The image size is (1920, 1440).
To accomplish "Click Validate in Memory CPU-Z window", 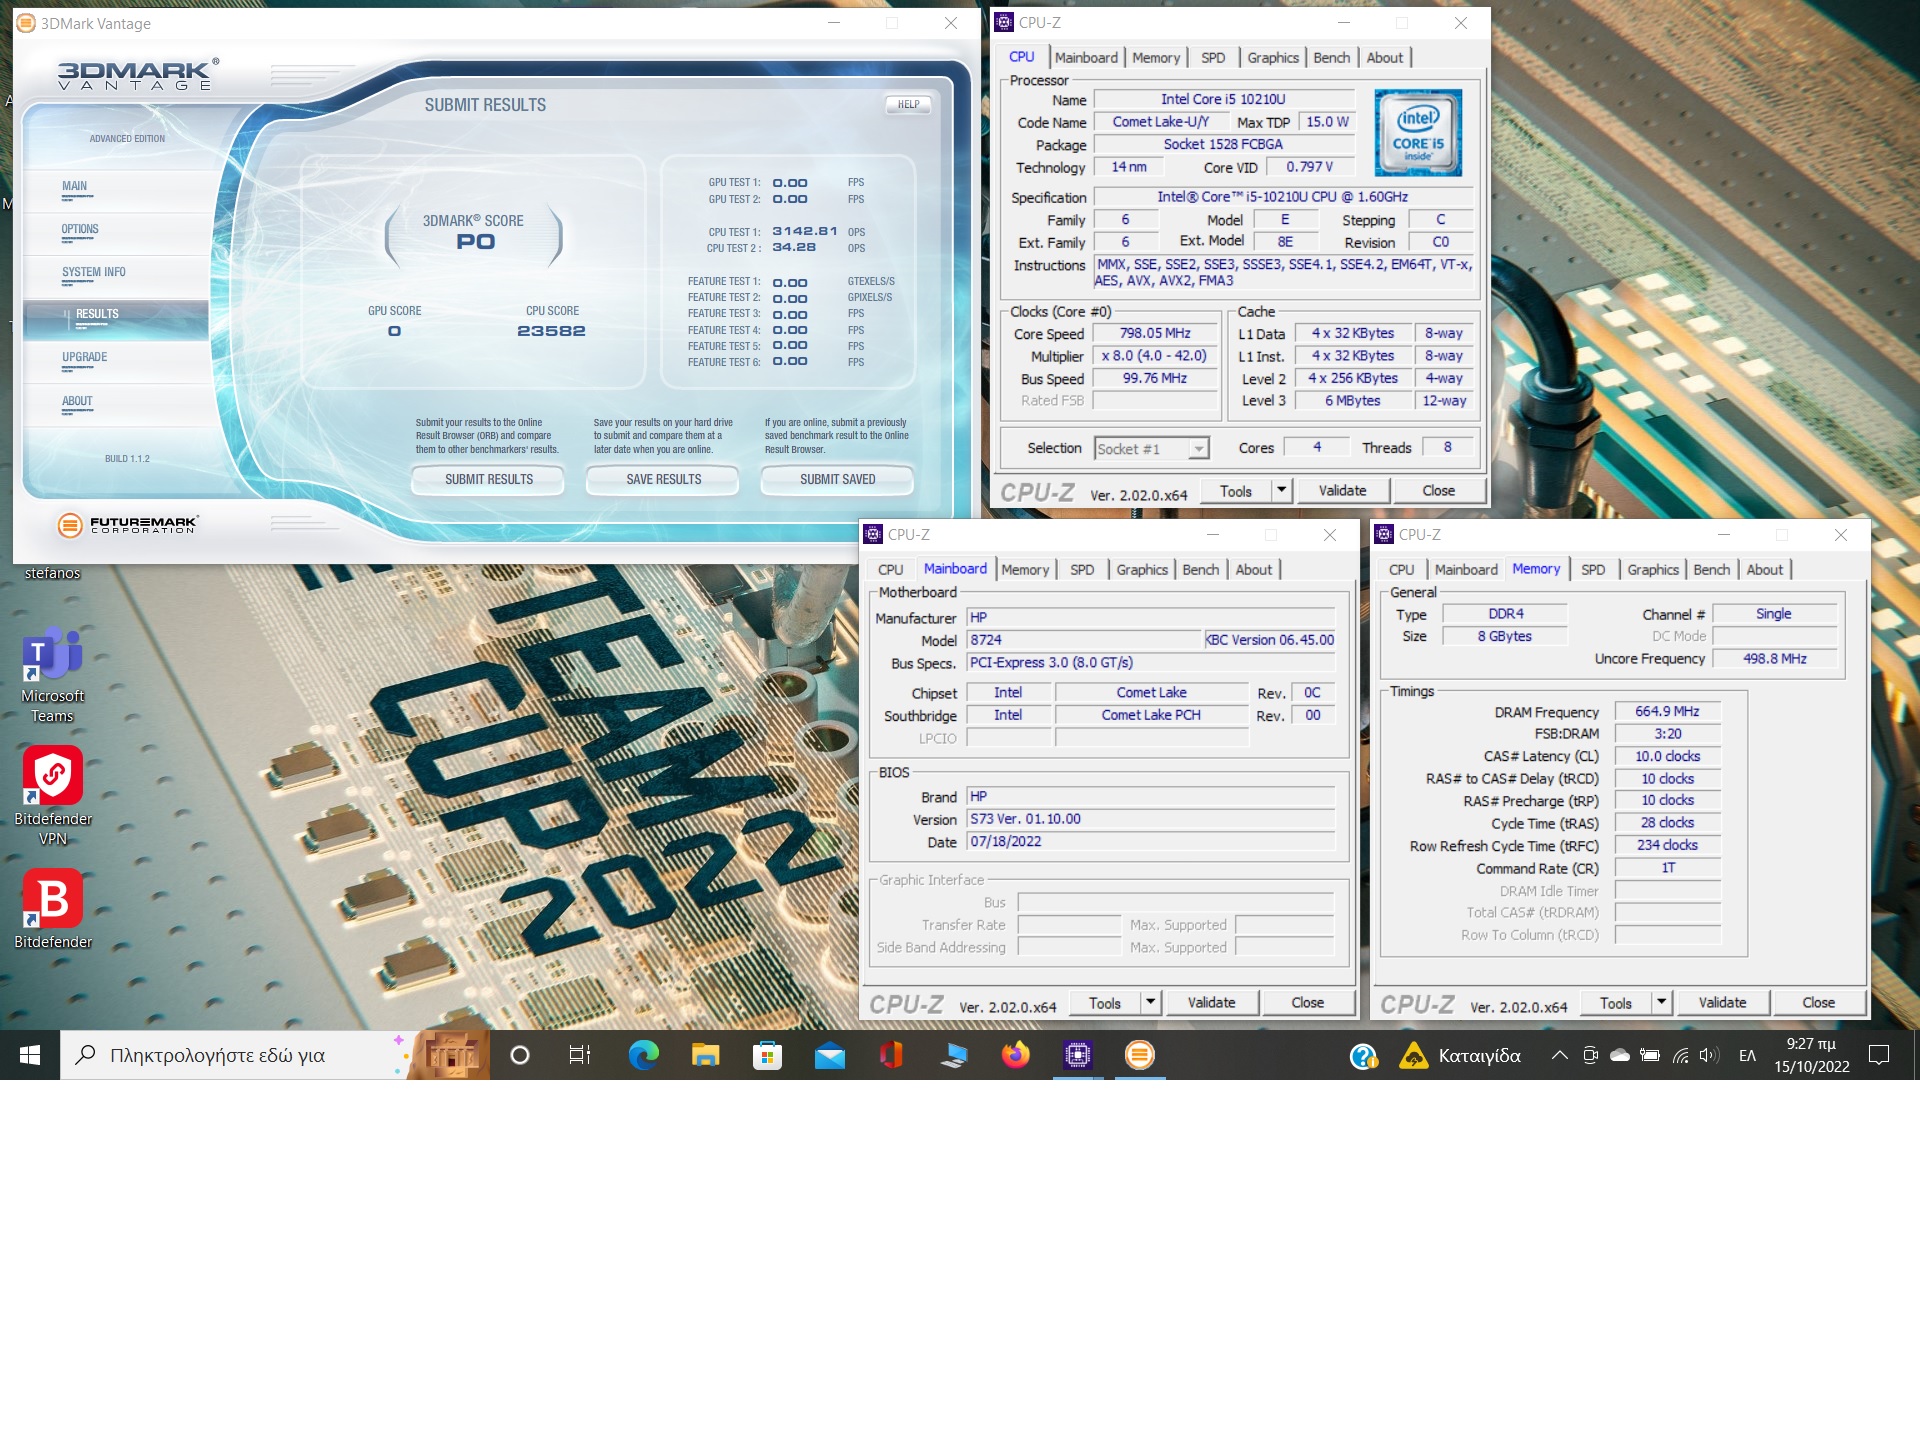I will pyautogui.click(x=1722, y=1002).
